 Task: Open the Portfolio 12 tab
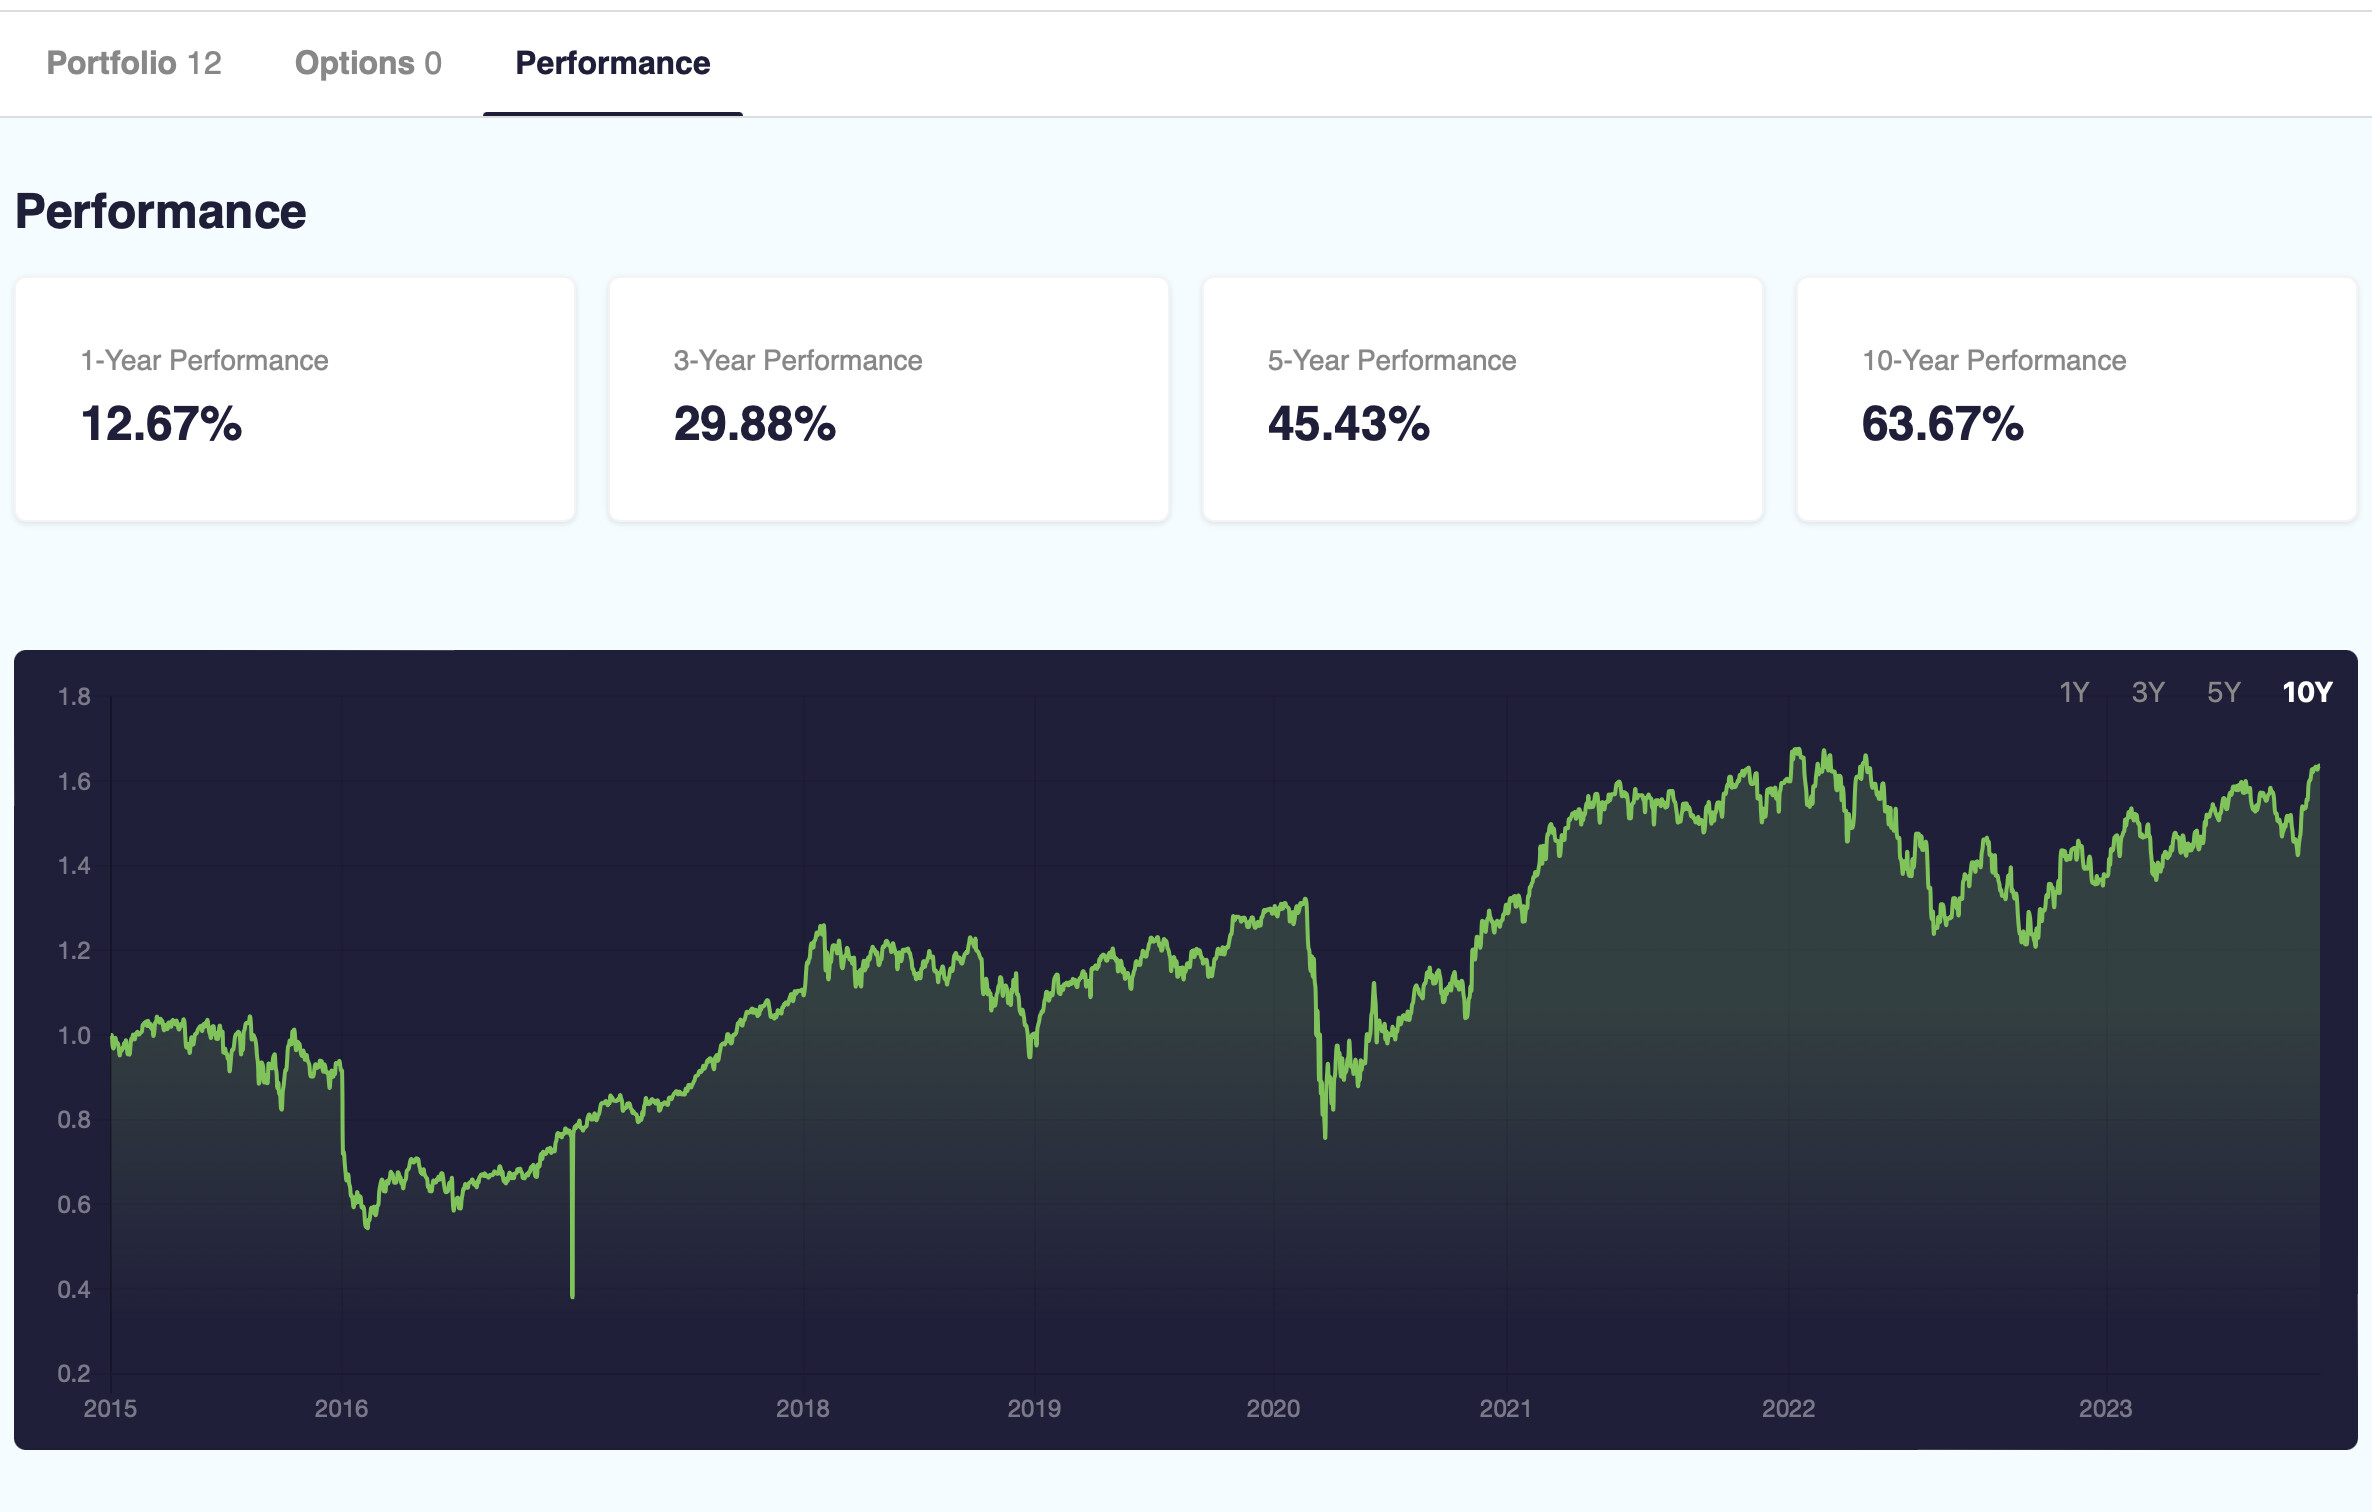(134, 63)
